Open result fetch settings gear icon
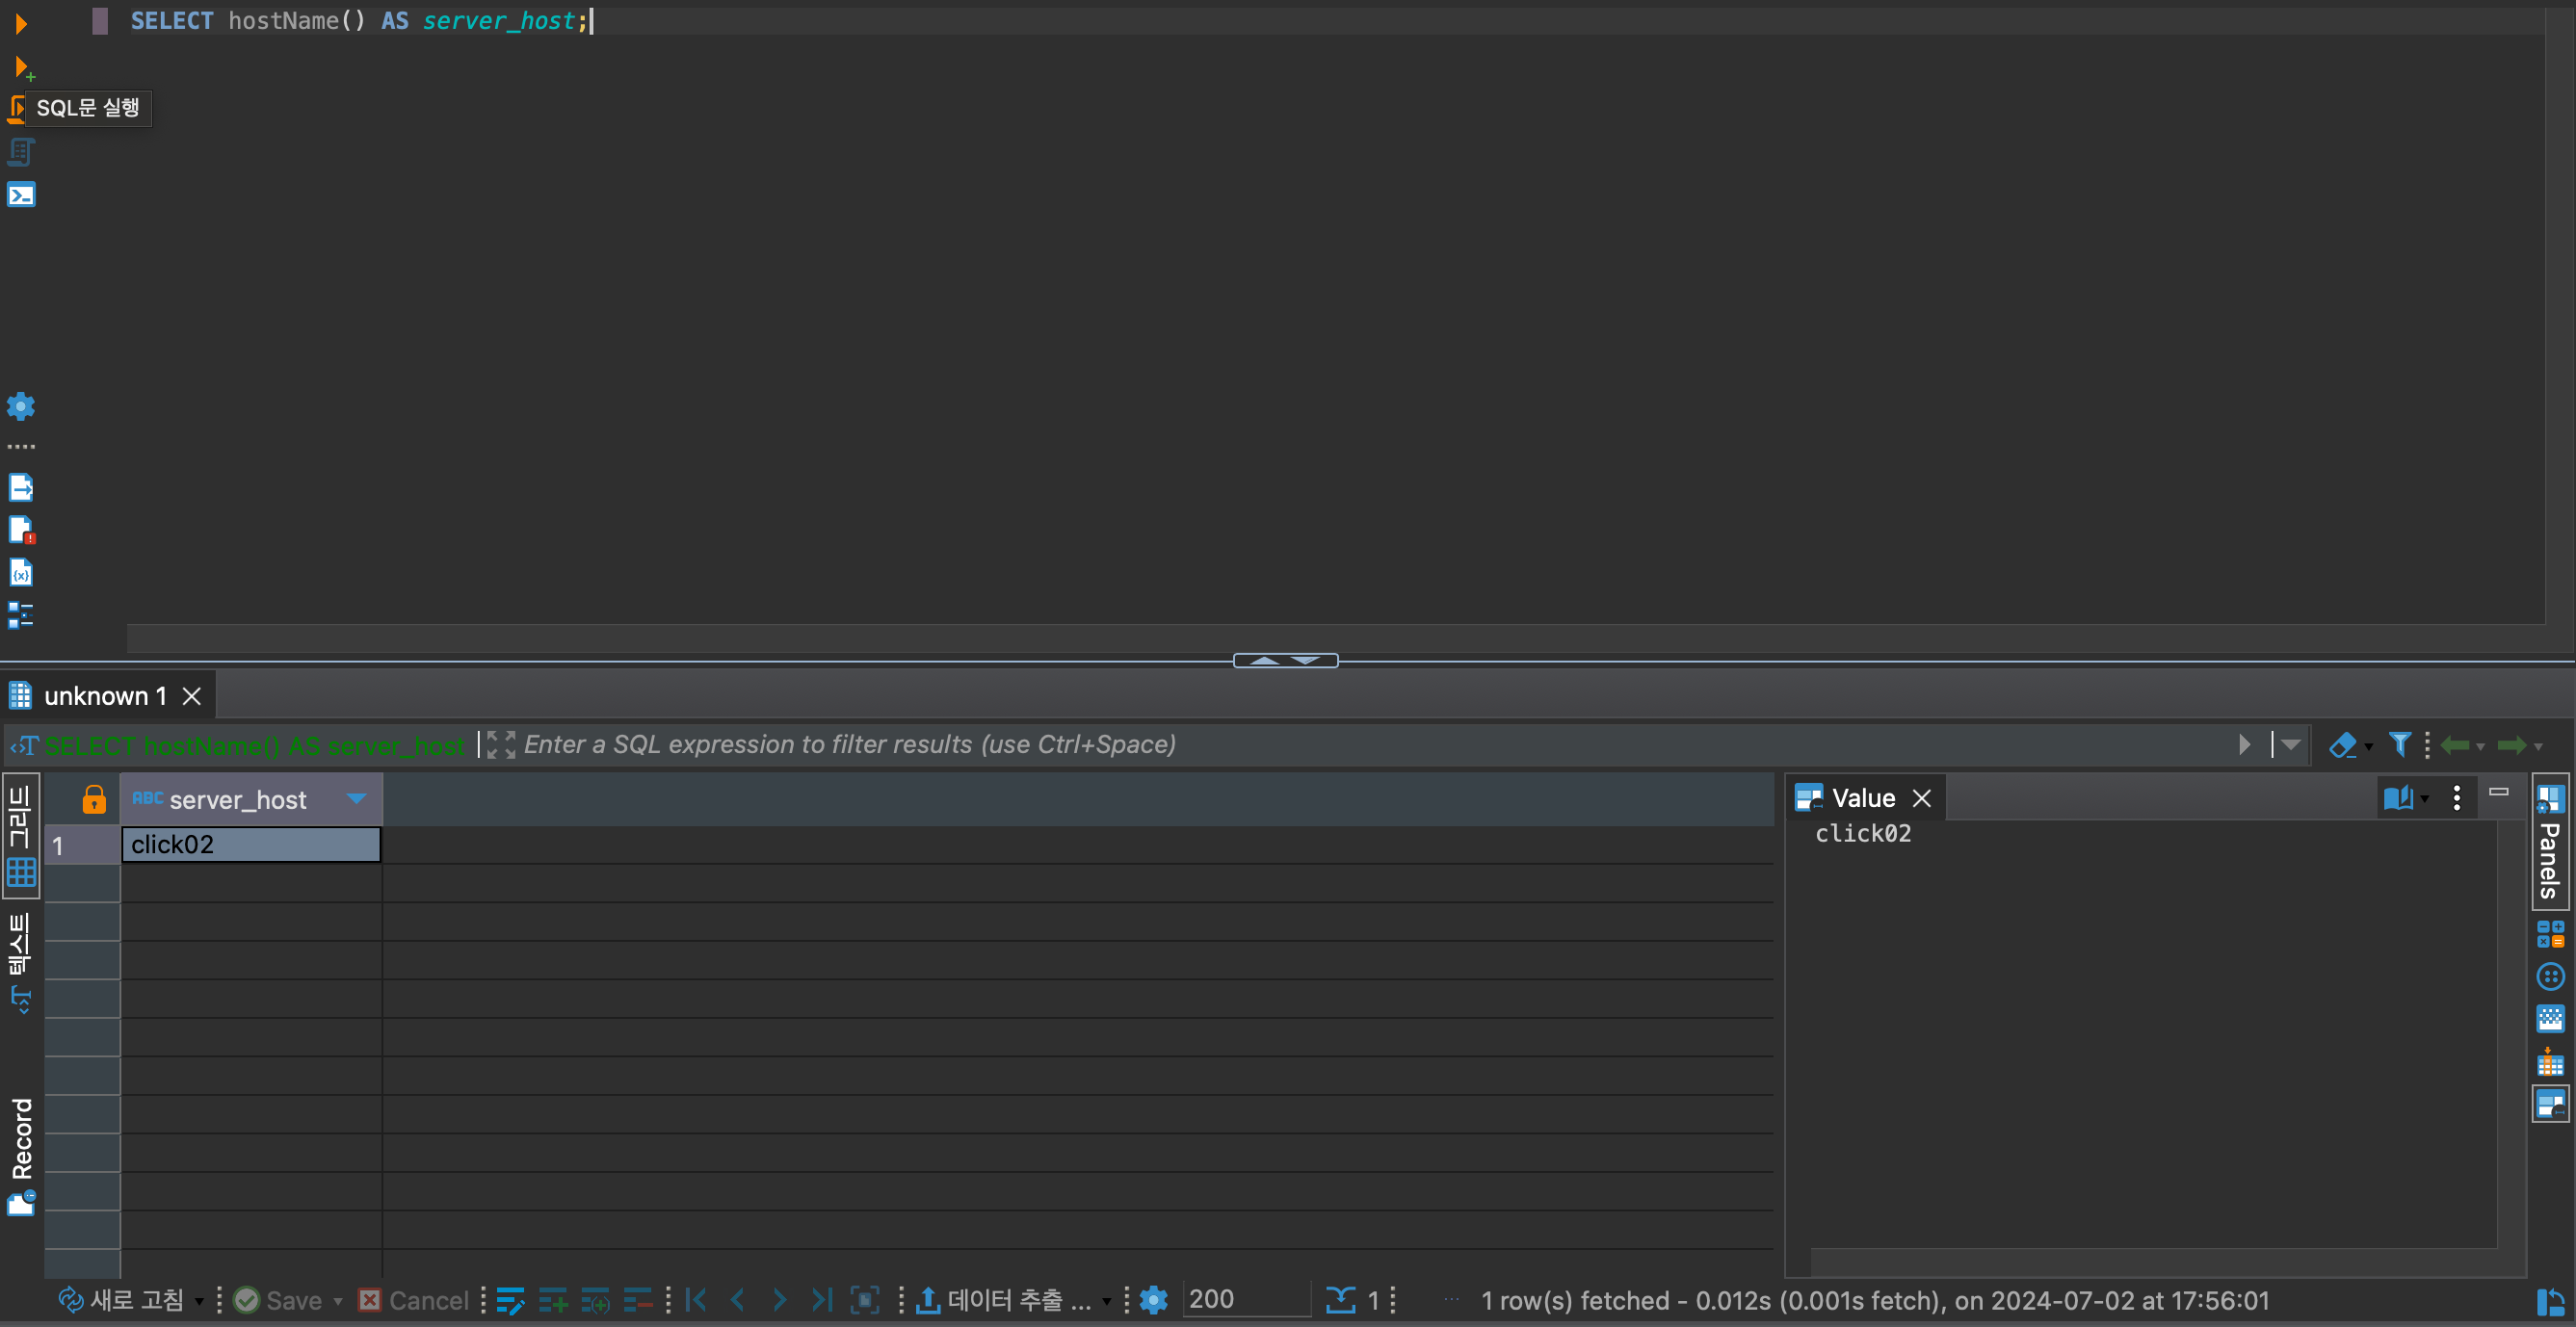The width and height of the screenshot is (2576, 1327). pos(1154,1300)
